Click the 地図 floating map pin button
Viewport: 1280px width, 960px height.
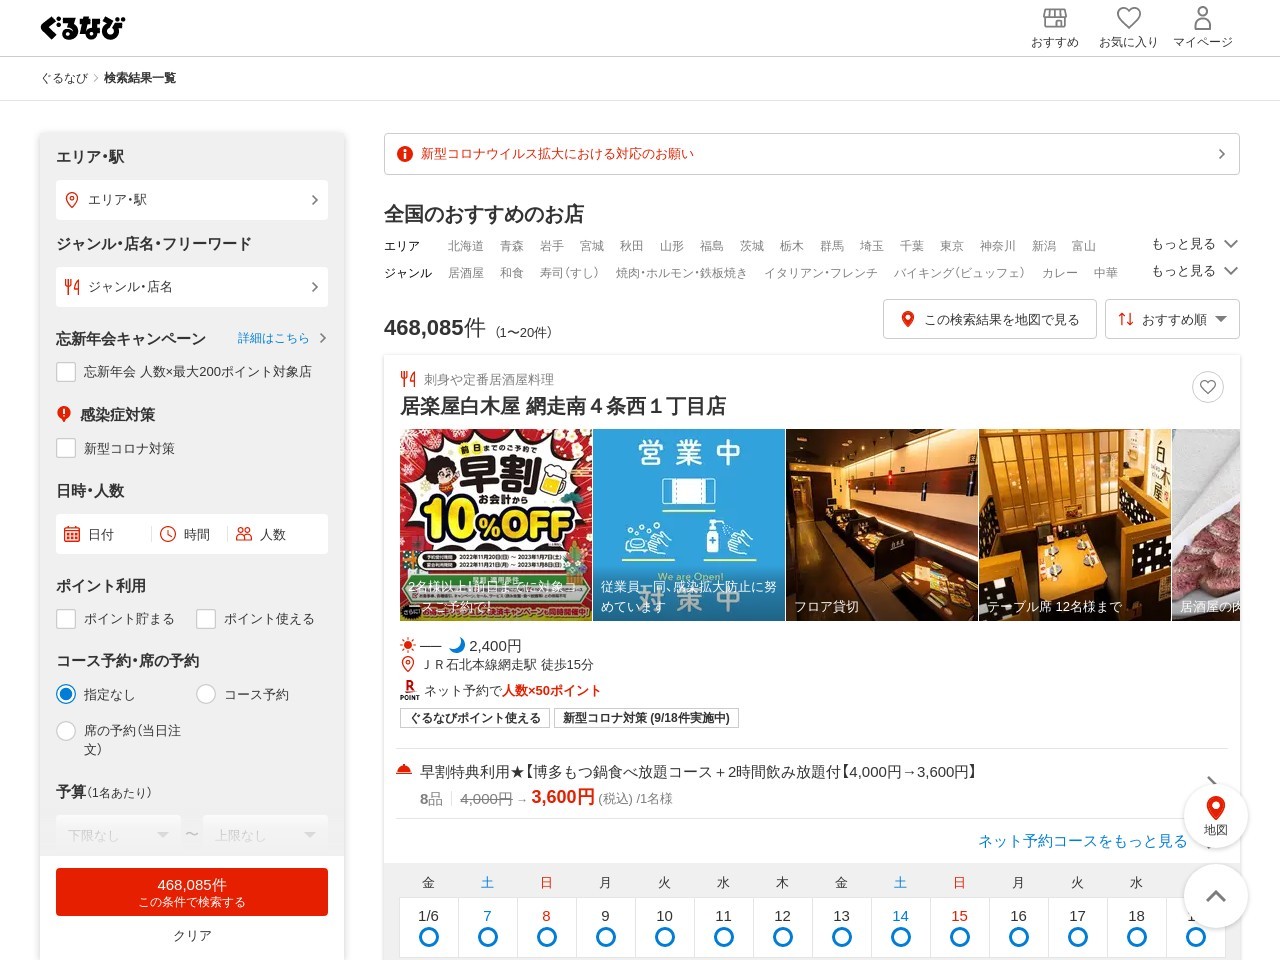tap(1216, 816)
